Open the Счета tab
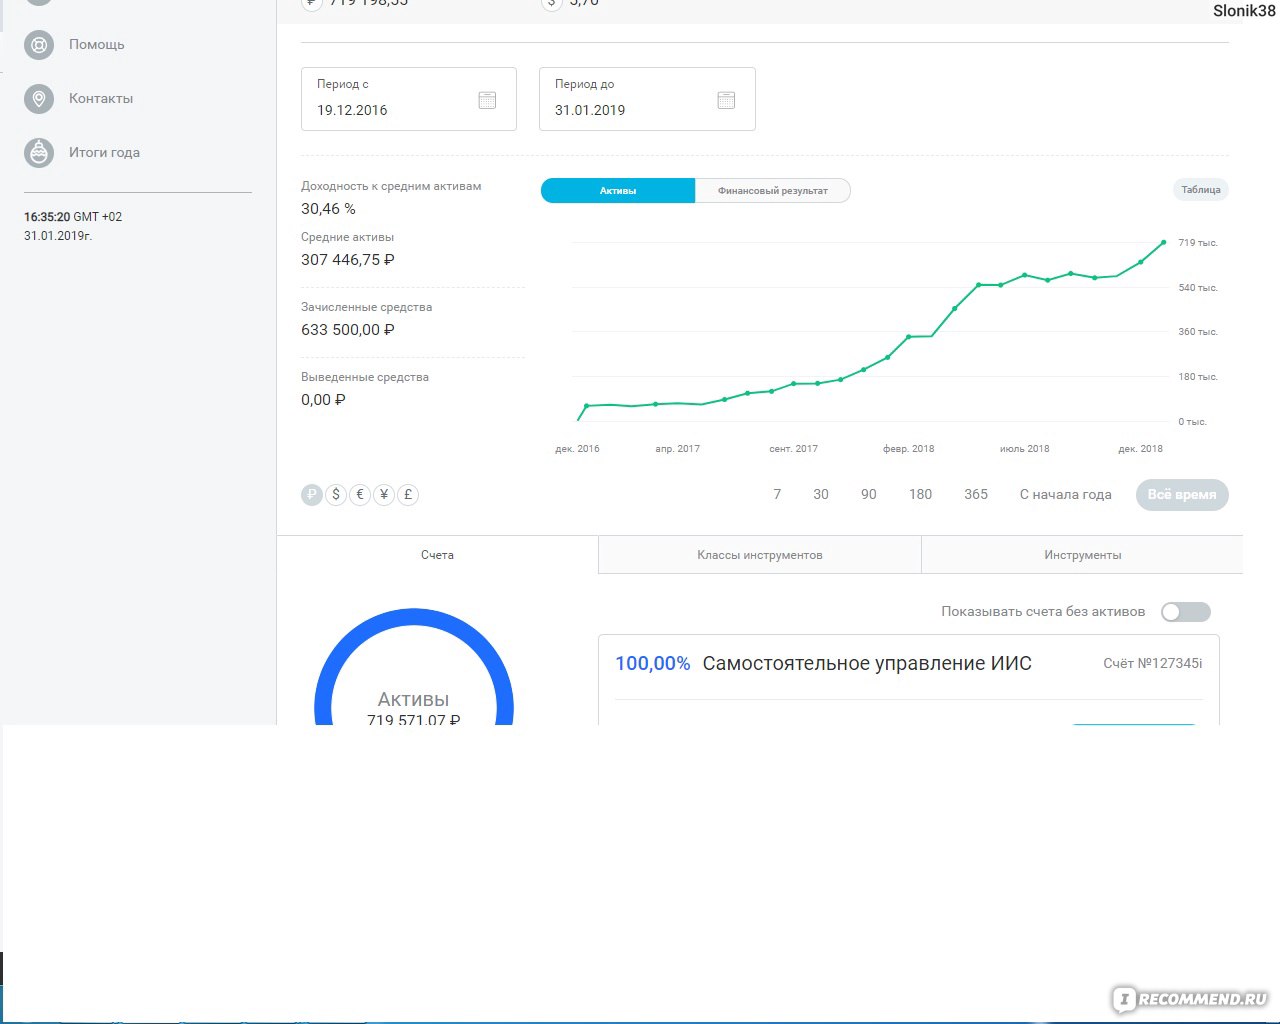Image resolution: width=1280 pixels, height=1024 pixels. [437, 555]
